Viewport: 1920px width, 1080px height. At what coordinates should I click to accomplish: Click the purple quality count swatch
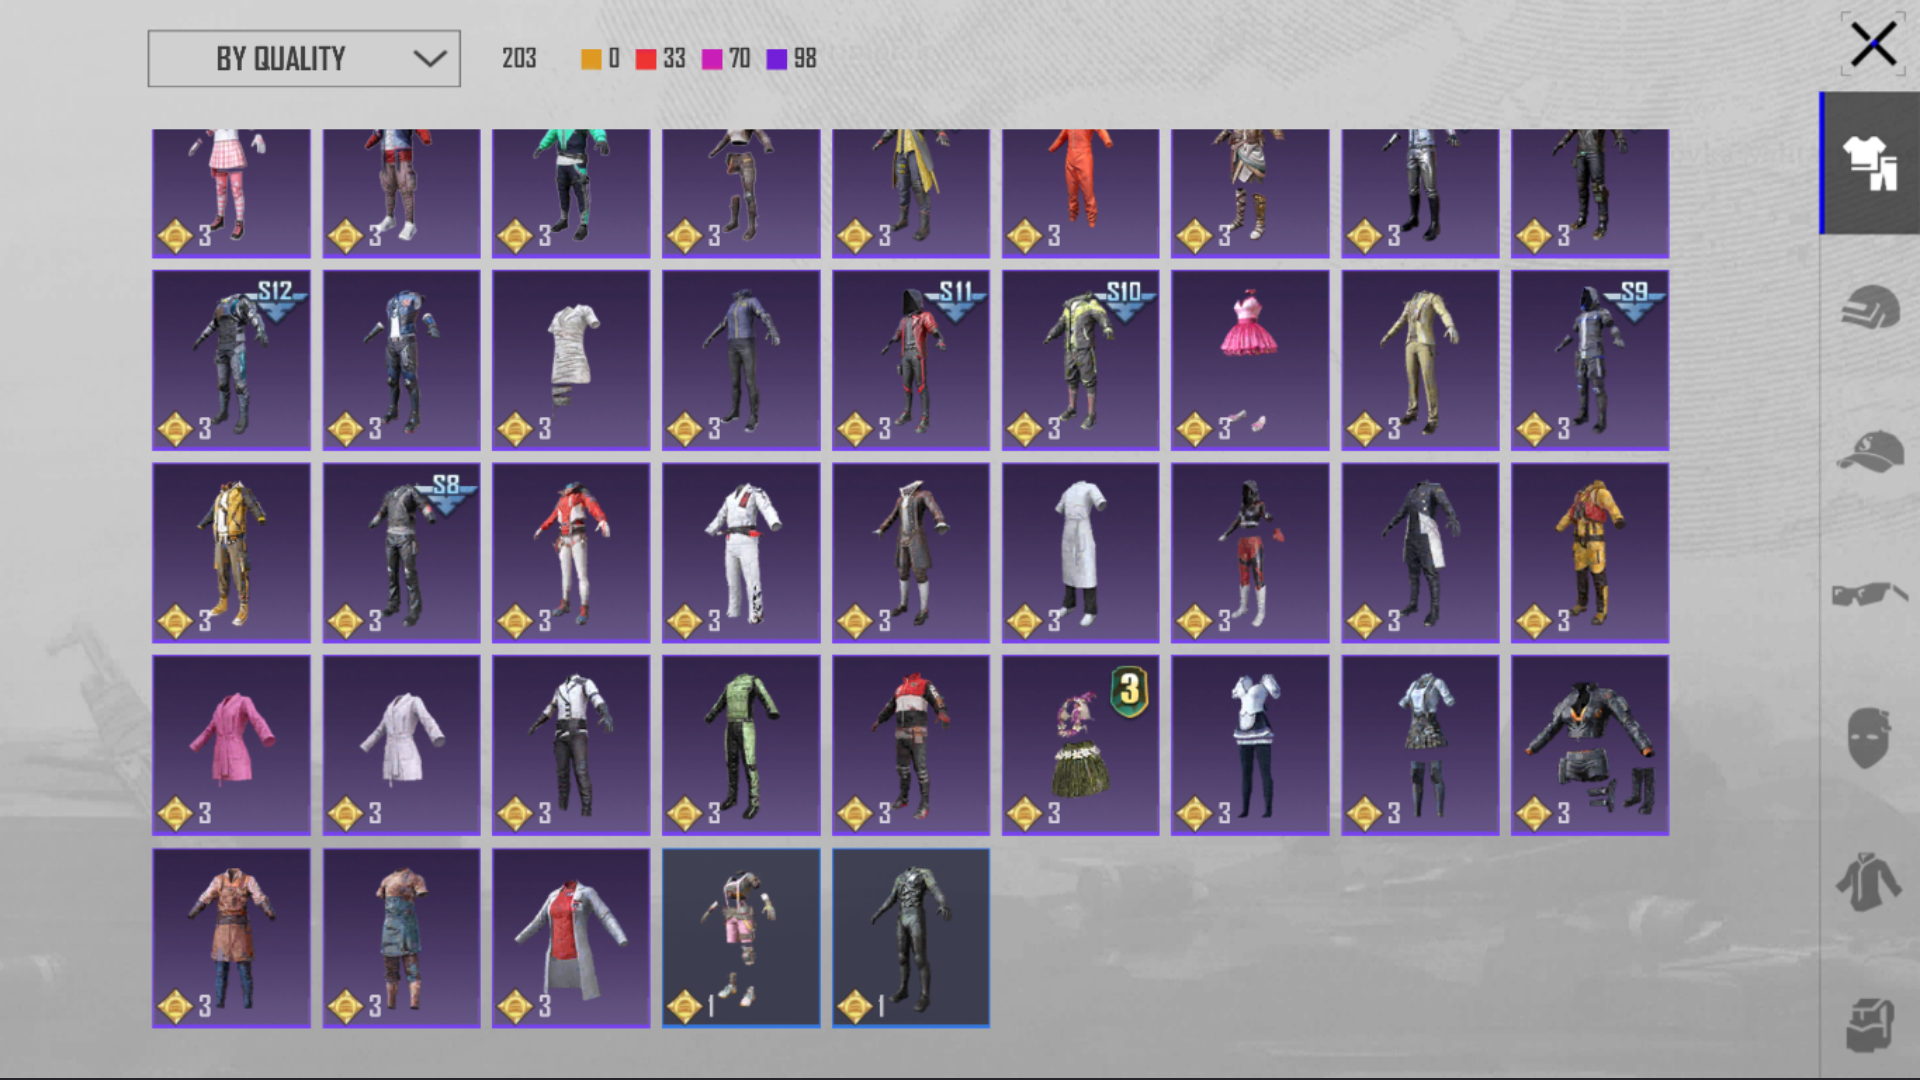[x=777, y=59]
